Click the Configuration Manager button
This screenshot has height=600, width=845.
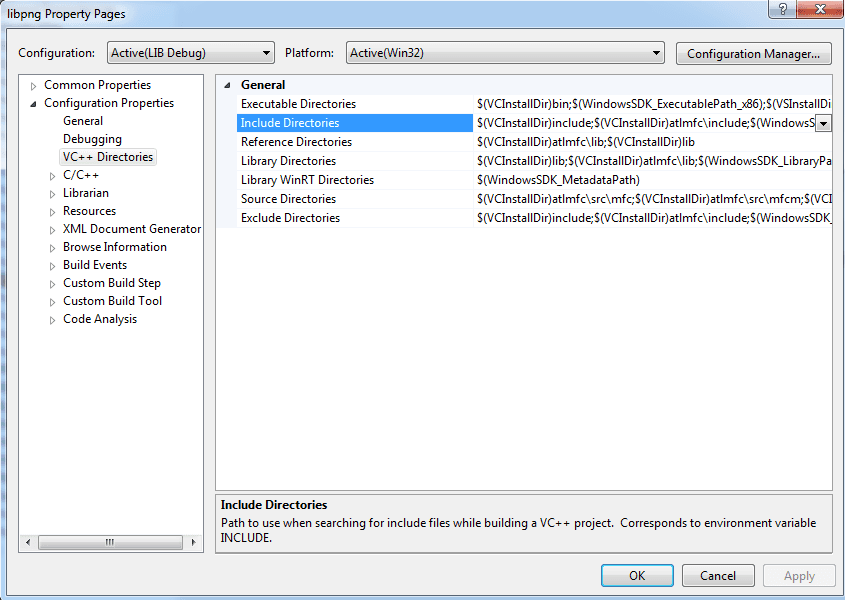tap(753, 53)
